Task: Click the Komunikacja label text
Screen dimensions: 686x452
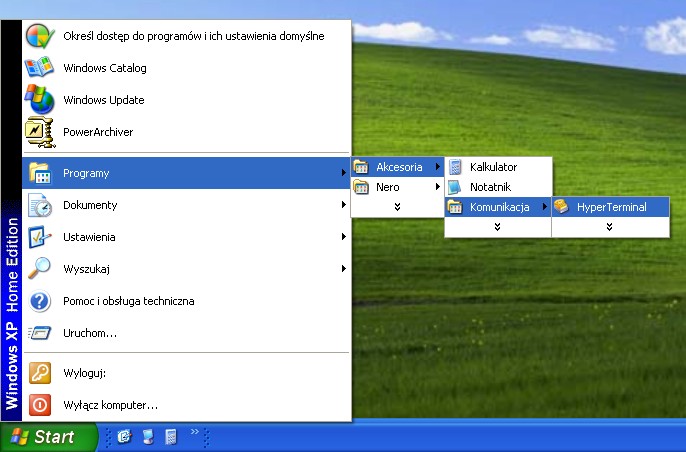Action: click(500, 207)
